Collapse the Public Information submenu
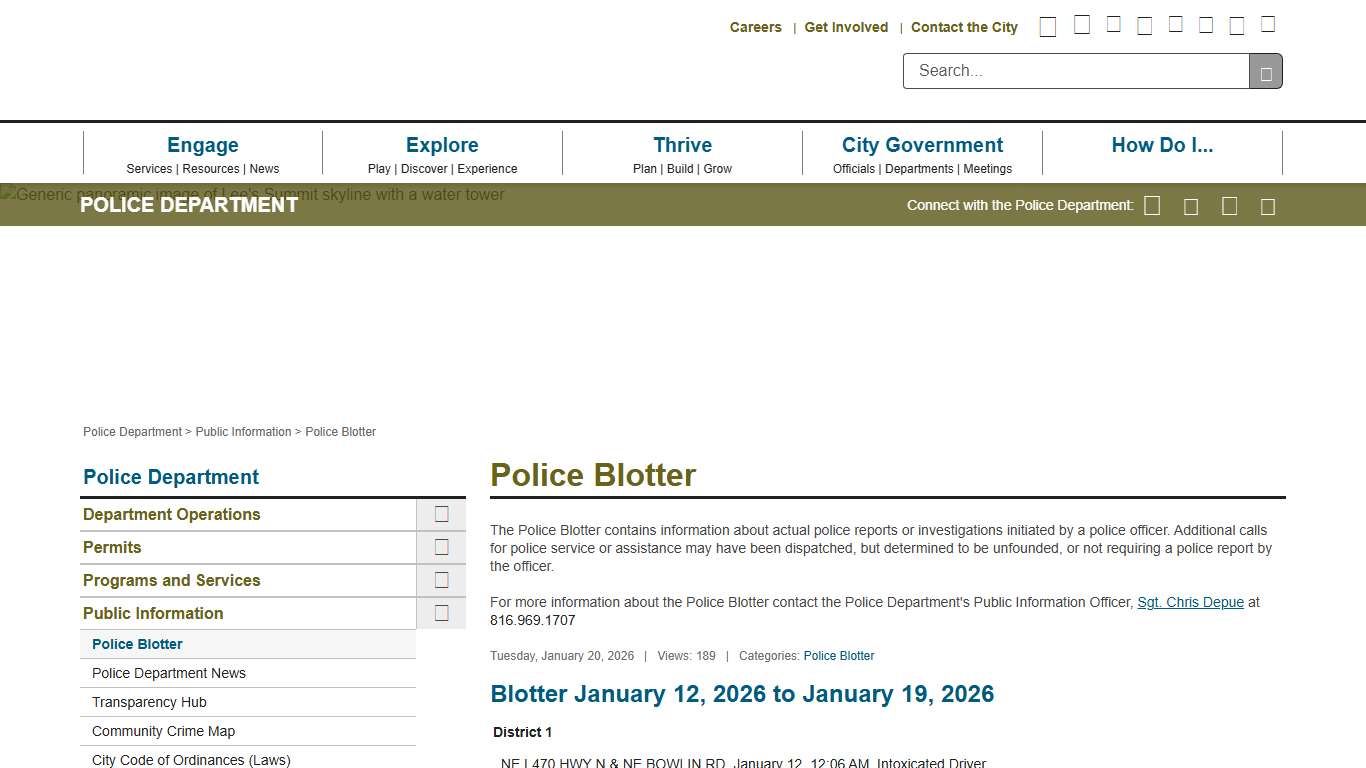Viewport: 1366px width, 768px height. pos(441,613)
